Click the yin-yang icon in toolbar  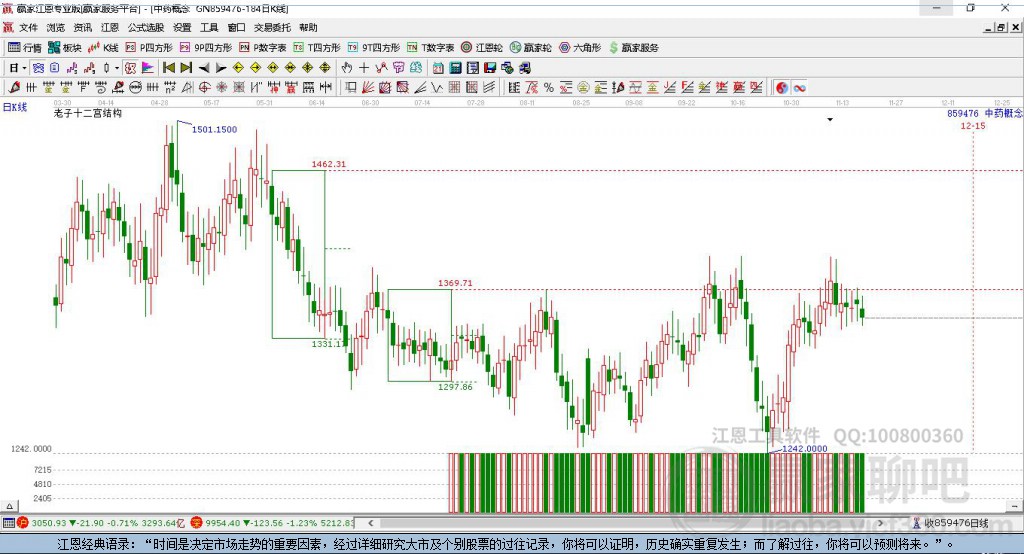(782, 88)
